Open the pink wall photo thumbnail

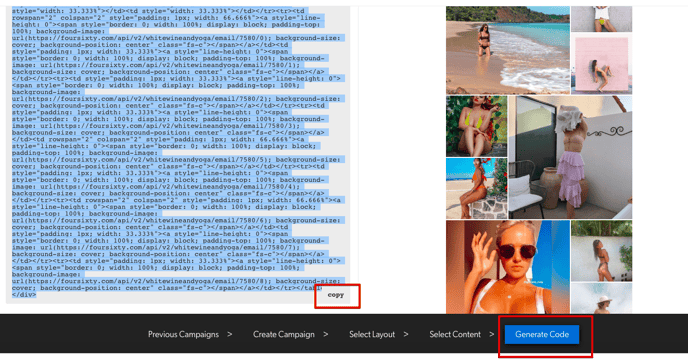pos(602,64)
